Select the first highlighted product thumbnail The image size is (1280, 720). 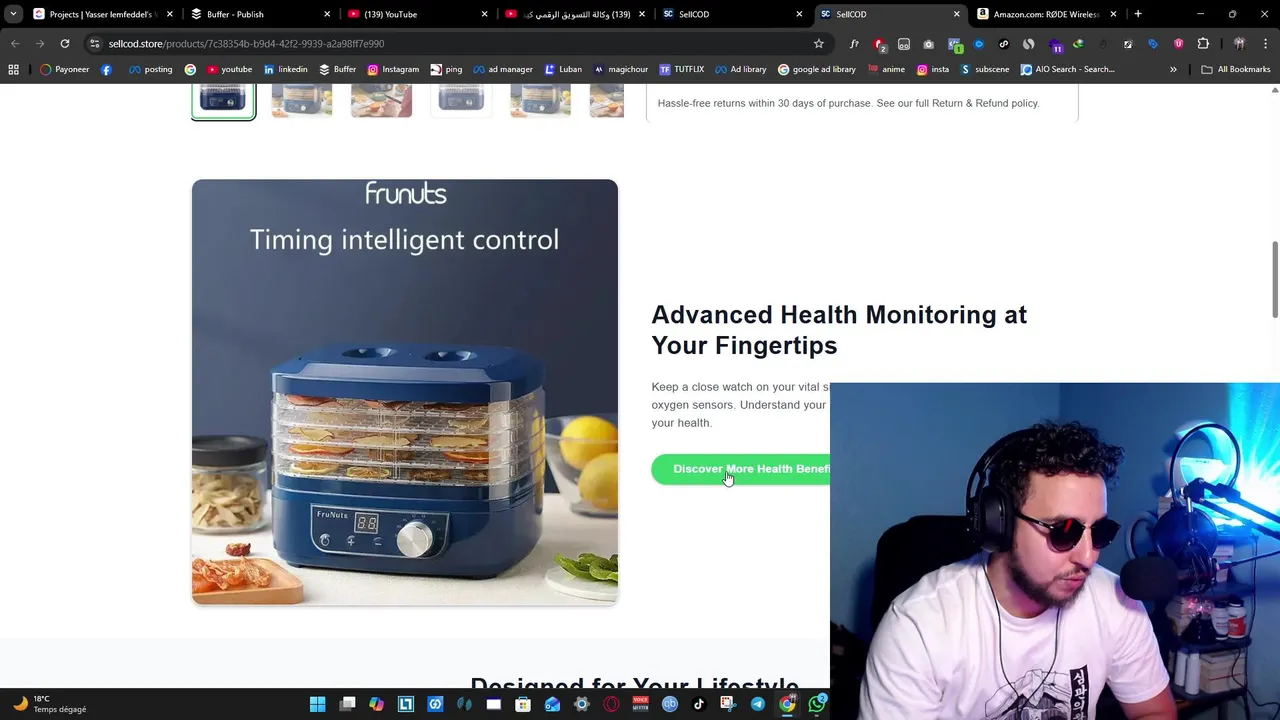[x=223, y=101]
